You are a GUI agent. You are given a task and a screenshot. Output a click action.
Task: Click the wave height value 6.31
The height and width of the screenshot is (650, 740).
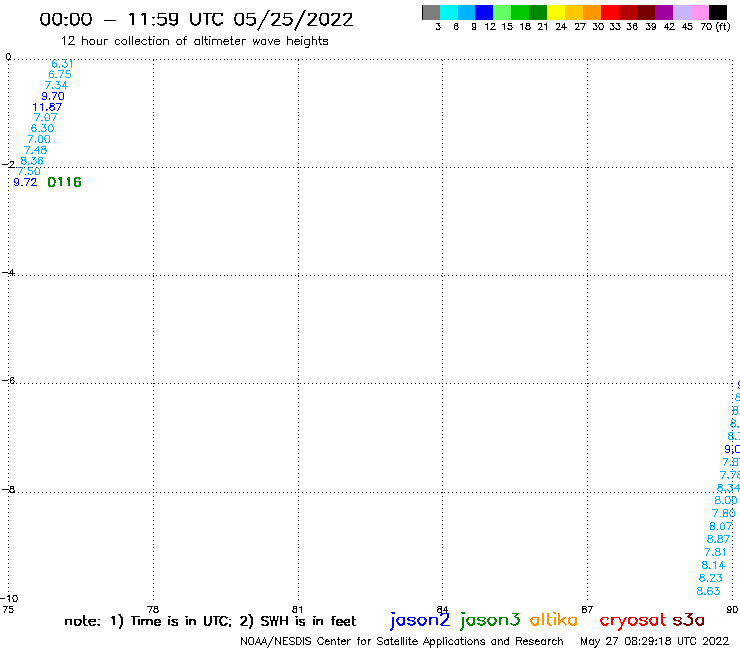pos(62,64)
